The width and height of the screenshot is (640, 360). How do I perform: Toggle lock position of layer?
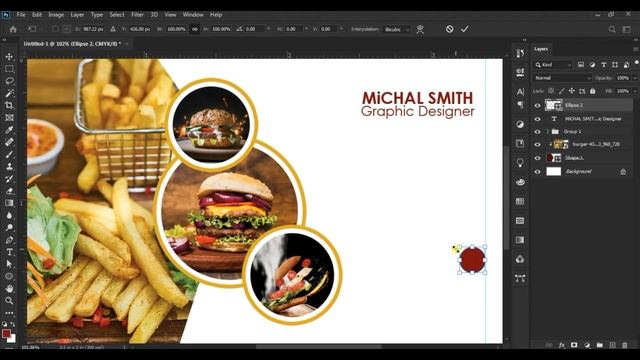(572, 91)
